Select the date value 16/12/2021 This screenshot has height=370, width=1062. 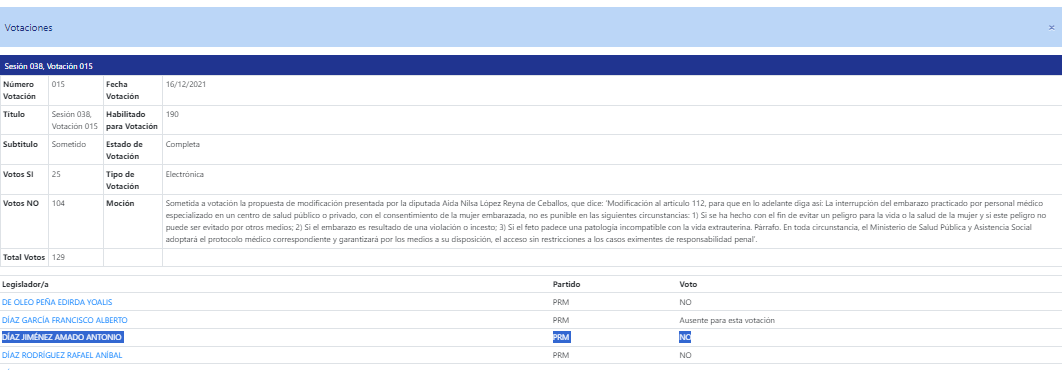(x=186, y=85)
